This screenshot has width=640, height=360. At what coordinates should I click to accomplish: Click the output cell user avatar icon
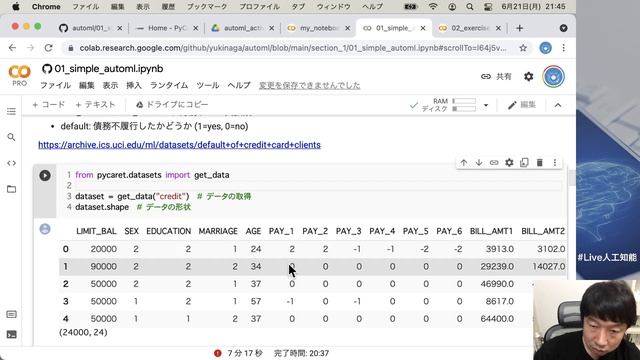click(x=45, y=229)
